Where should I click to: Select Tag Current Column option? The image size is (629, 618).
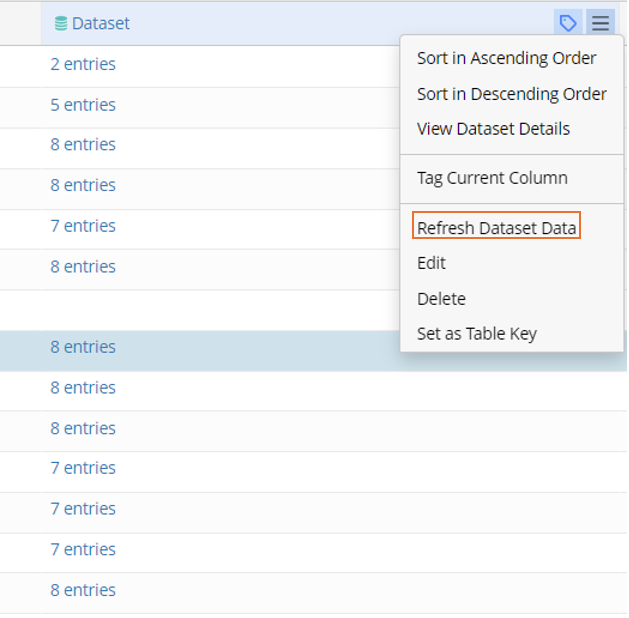pos(492,178)
